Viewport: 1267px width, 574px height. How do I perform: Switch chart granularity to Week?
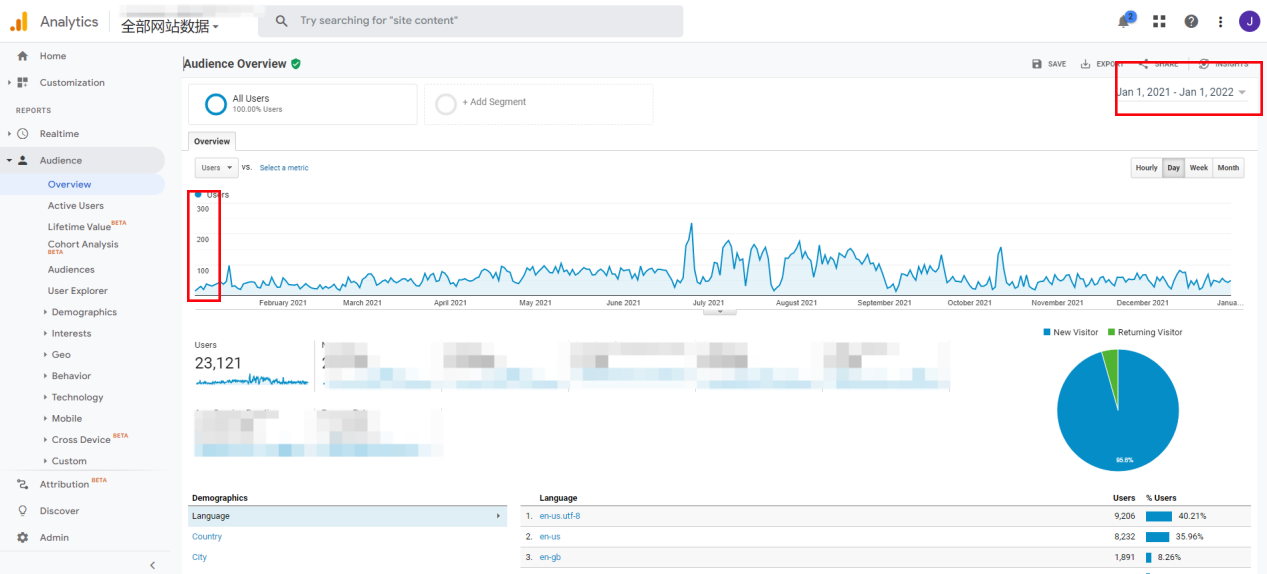pyautogui.click(x=1198, y=168)
